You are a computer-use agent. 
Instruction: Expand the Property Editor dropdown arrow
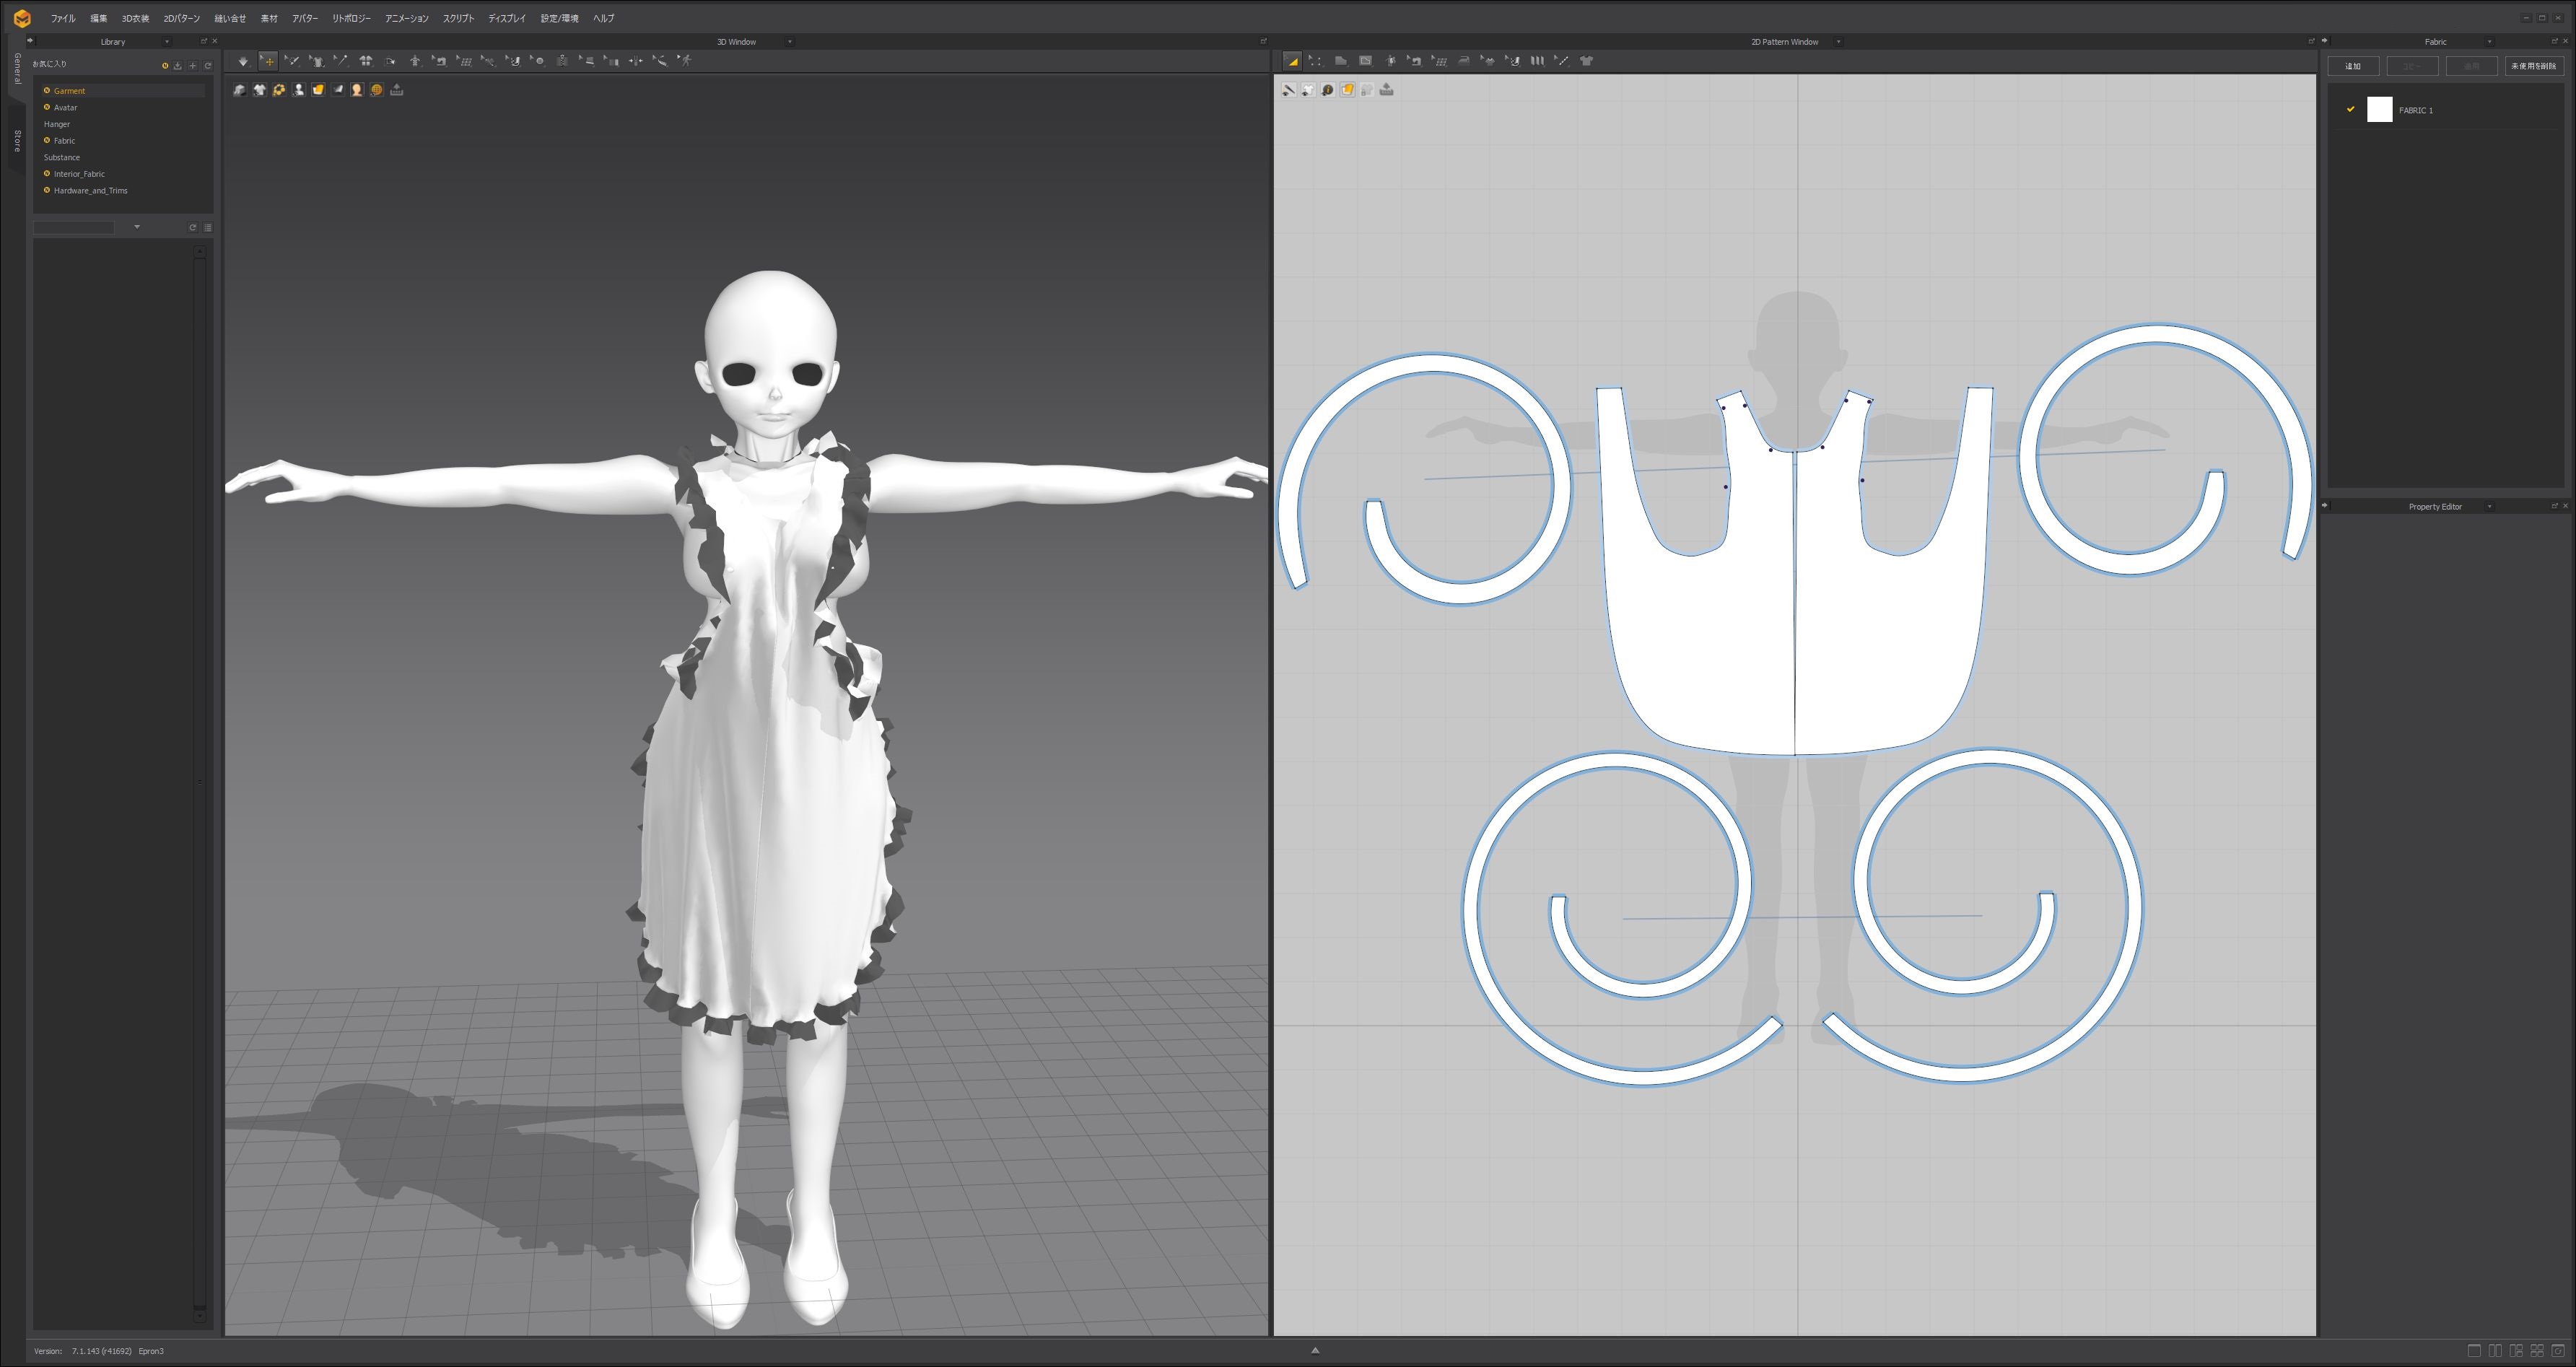2489,507
